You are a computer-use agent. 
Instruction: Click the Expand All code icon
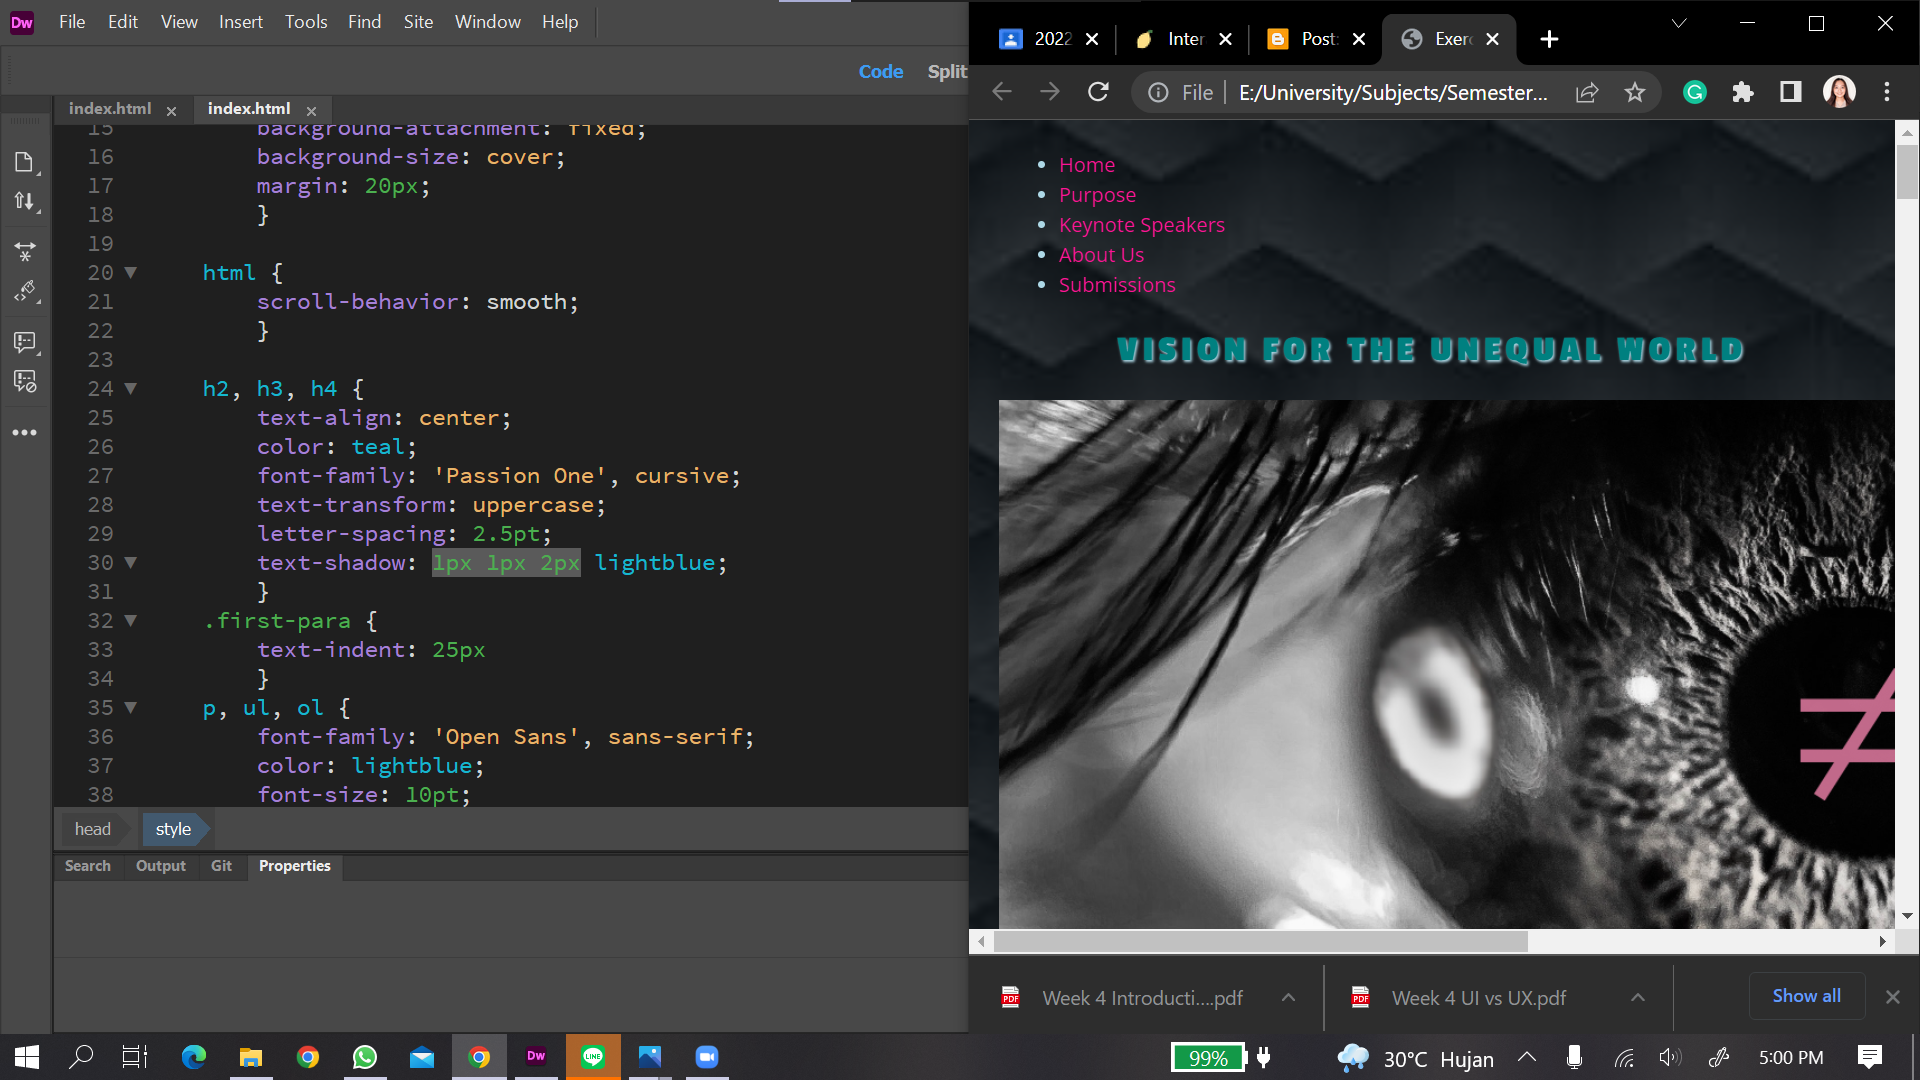[25, 251]
